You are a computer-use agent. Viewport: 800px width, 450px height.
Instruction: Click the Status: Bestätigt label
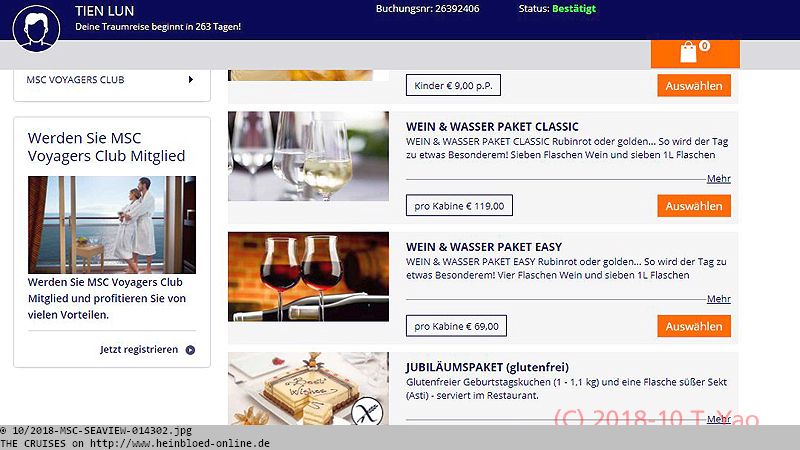557,9
